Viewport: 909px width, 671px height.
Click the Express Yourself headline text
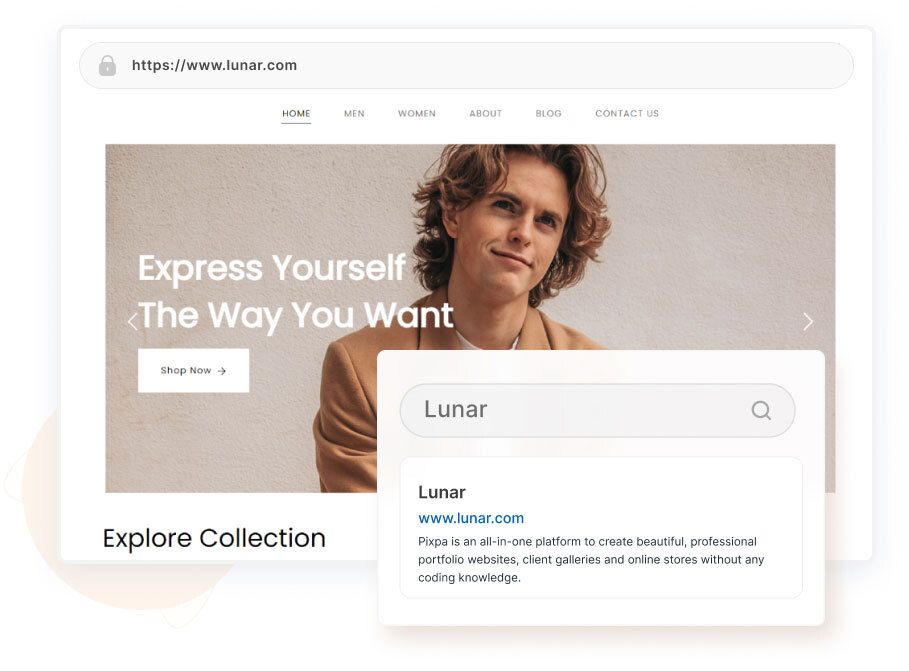[271, 269]
